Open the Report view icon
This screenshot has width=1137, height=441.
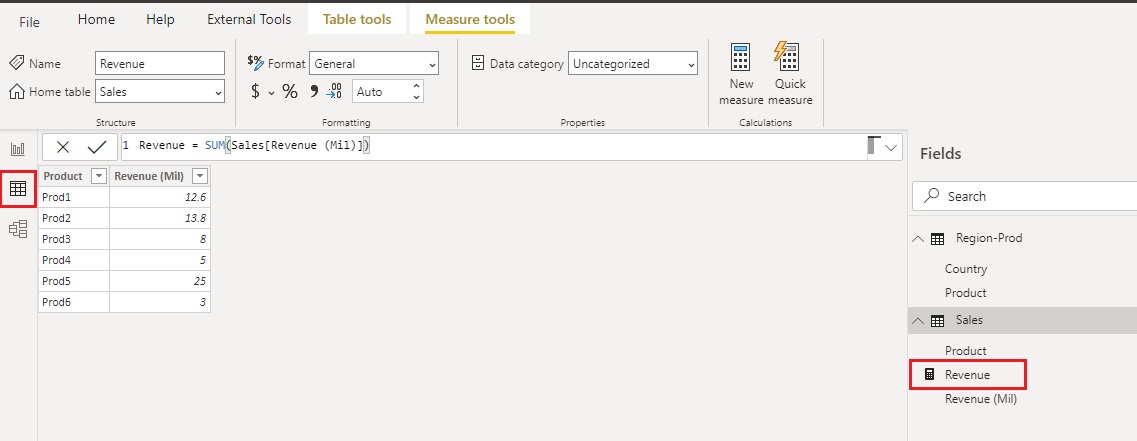[x=17, y=149]
